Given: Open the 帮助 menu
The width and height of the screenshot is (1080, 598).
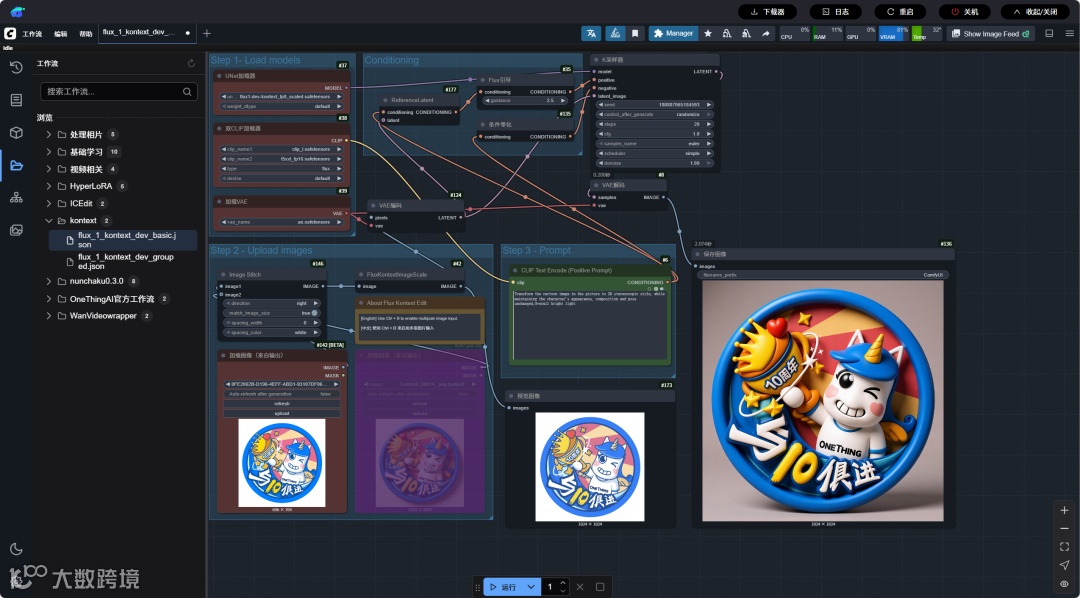Looking at the screenshot, I should point(85,34).
